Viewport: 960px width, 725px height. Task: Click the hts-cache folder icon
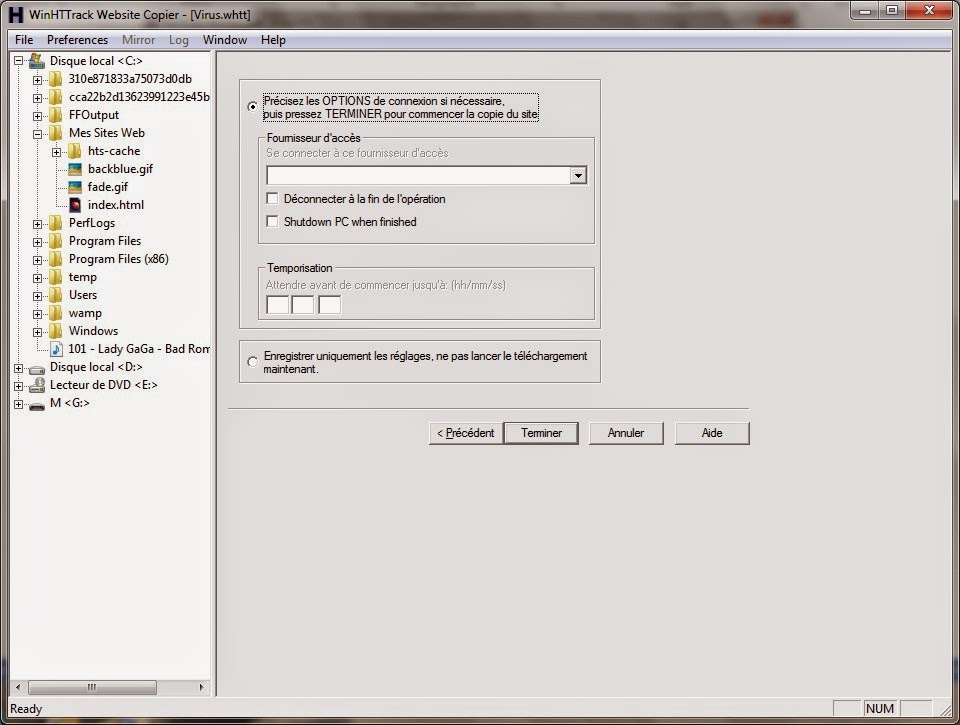(74, 151)
